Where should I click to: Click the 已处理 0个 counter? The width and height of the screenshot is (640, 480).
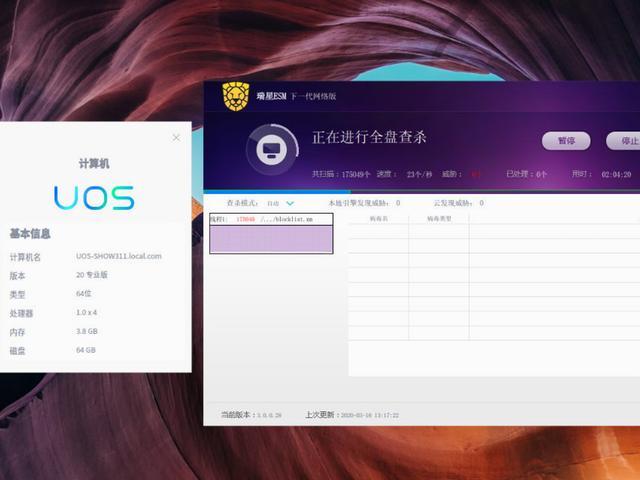pyautogui.click(x=526, y=174)
